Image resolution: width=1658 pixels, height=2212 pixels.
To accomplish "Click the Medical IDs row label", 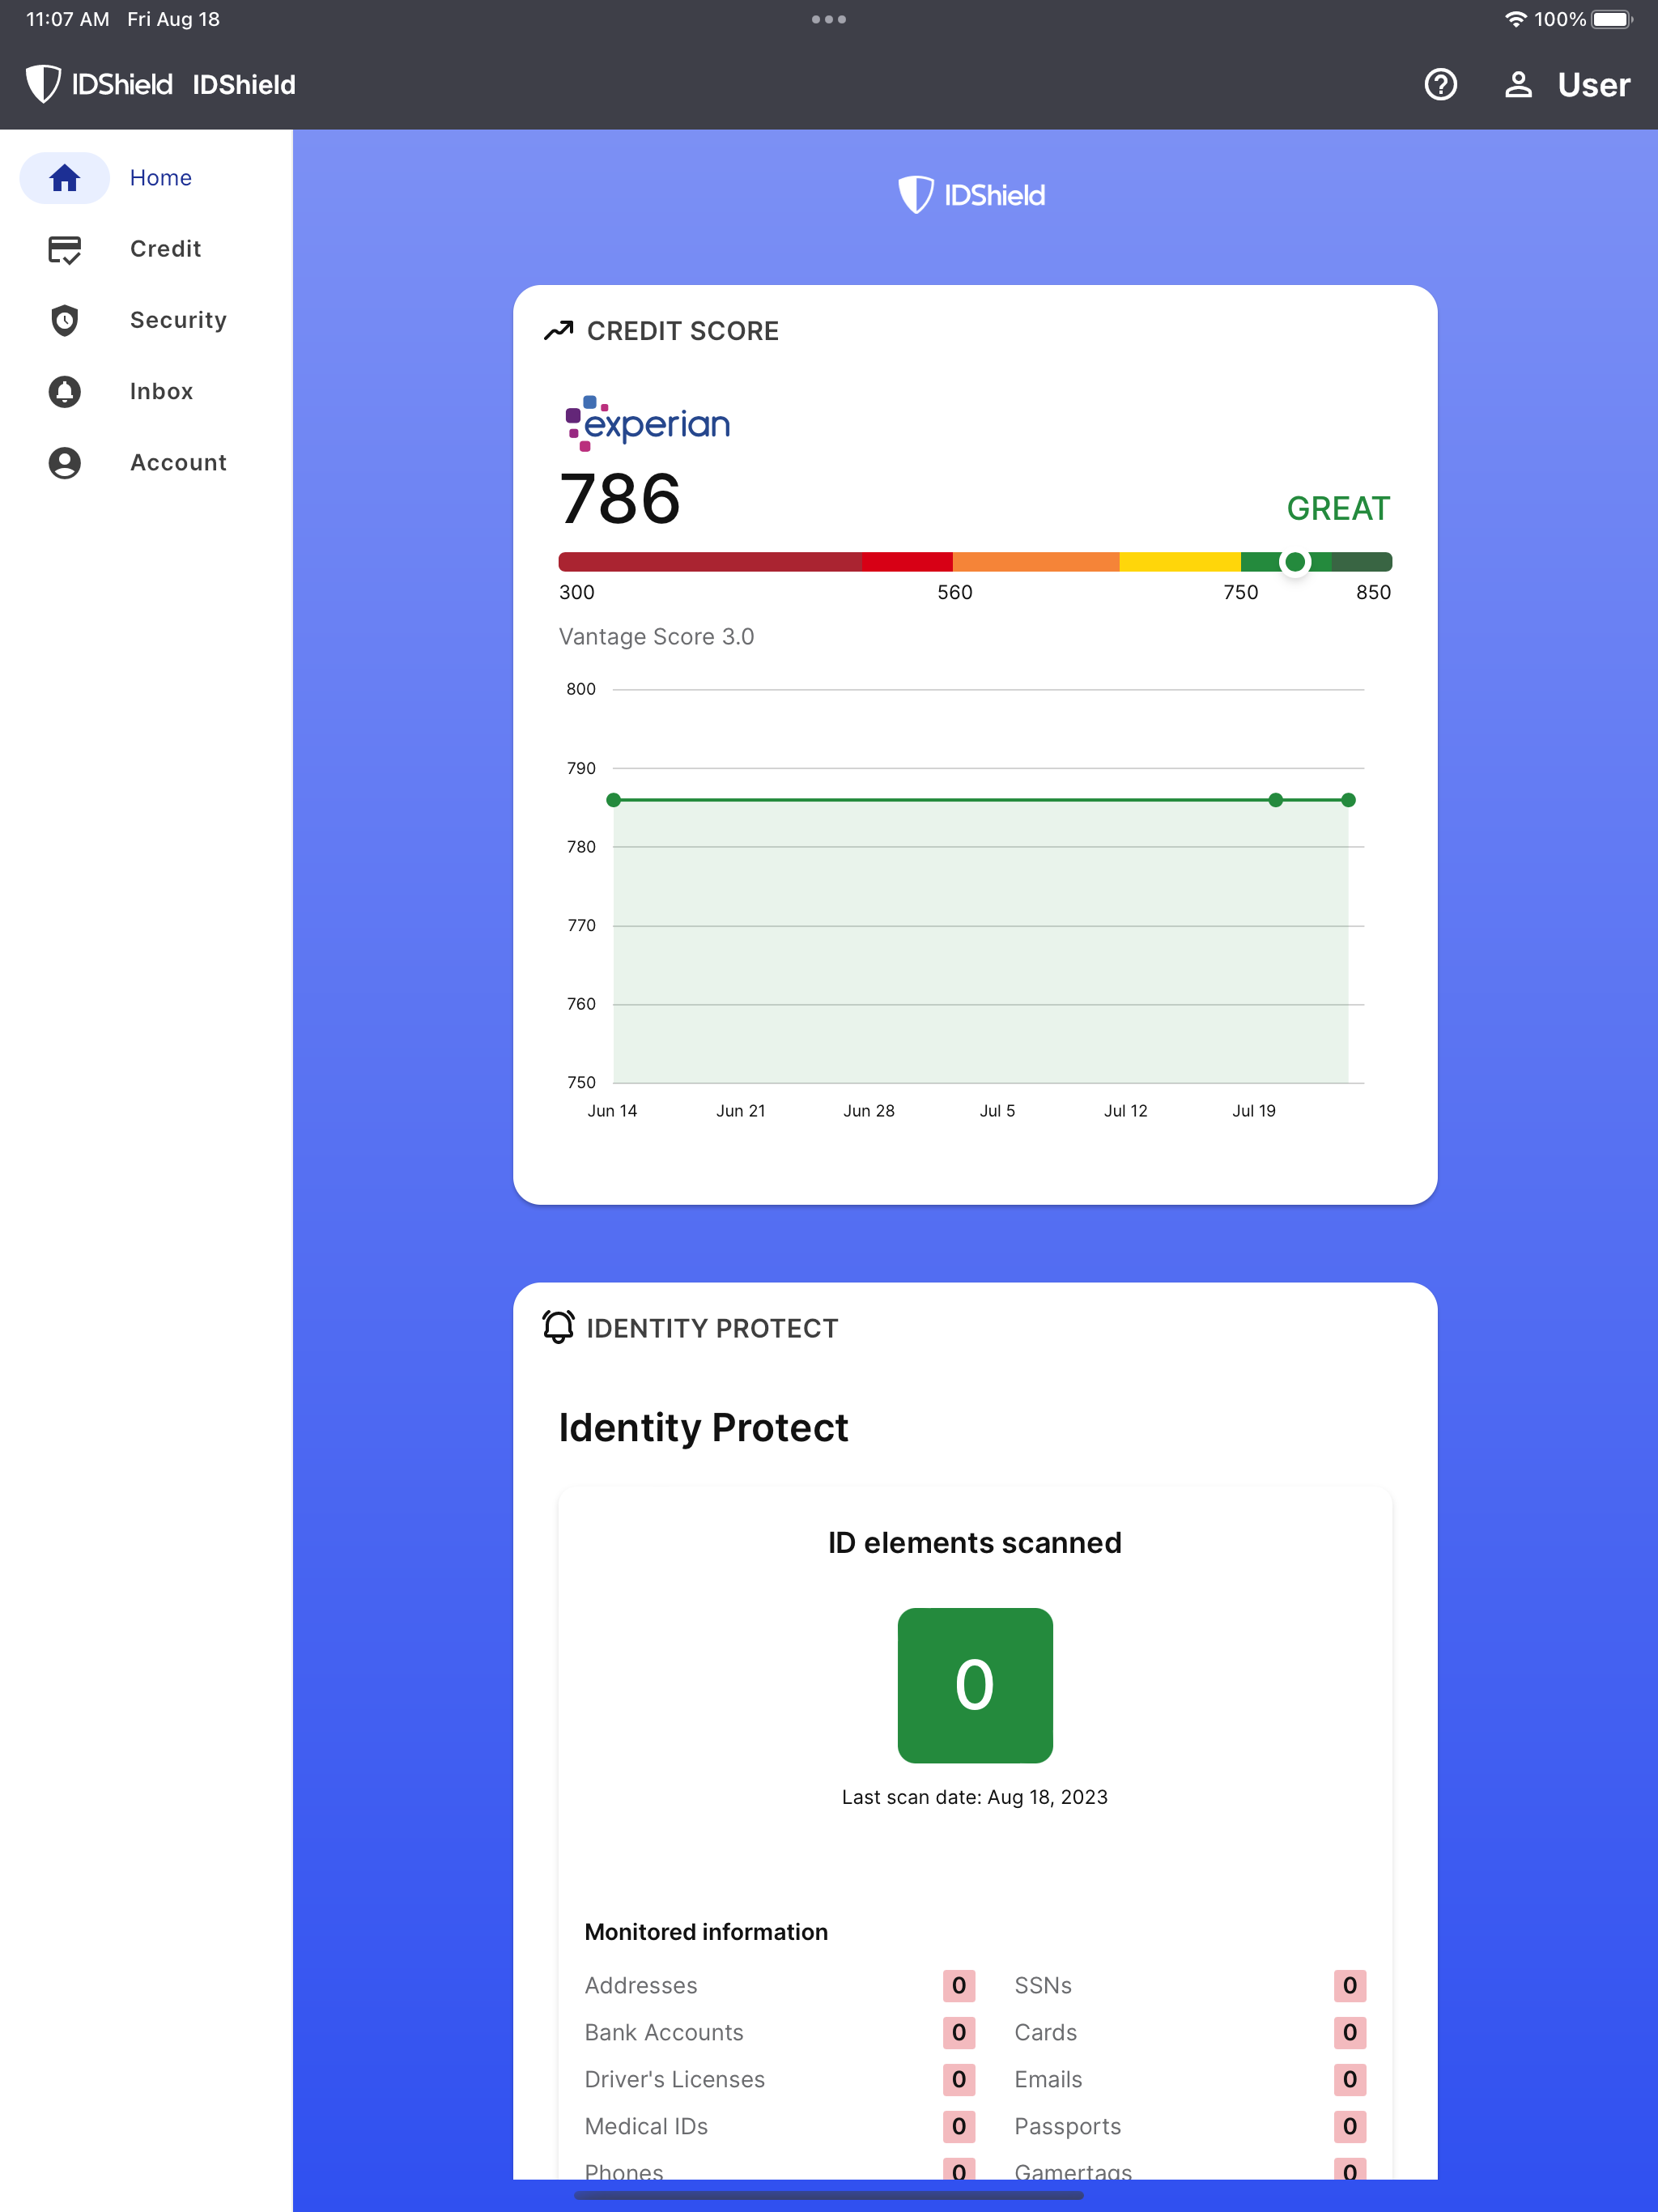I will click(646, 2127).
